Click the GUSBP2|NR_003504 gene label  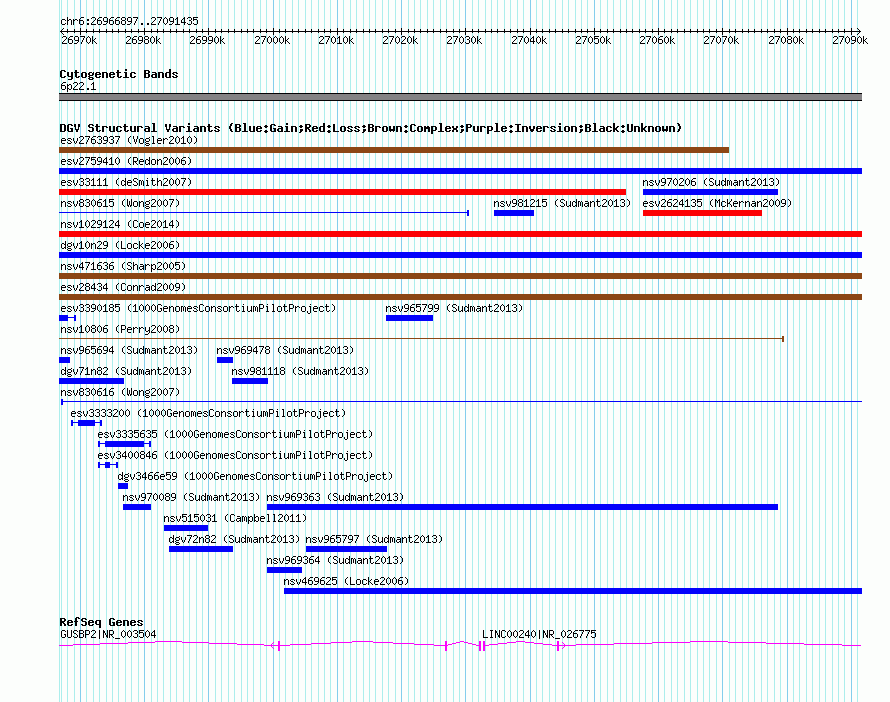[x=108, y=634]
